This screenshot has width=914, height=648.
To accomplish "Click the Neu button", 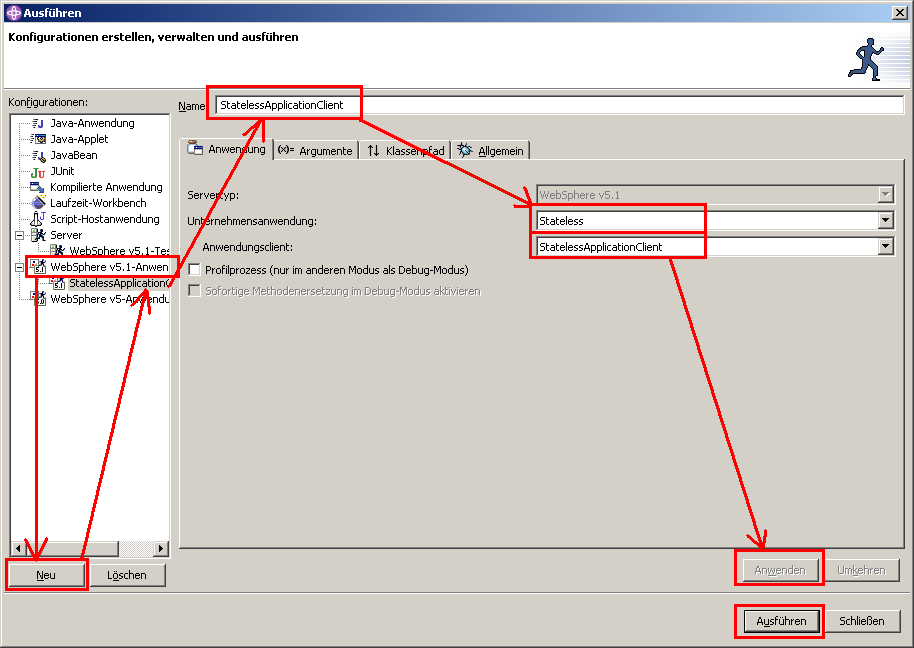I will [46, 575].
